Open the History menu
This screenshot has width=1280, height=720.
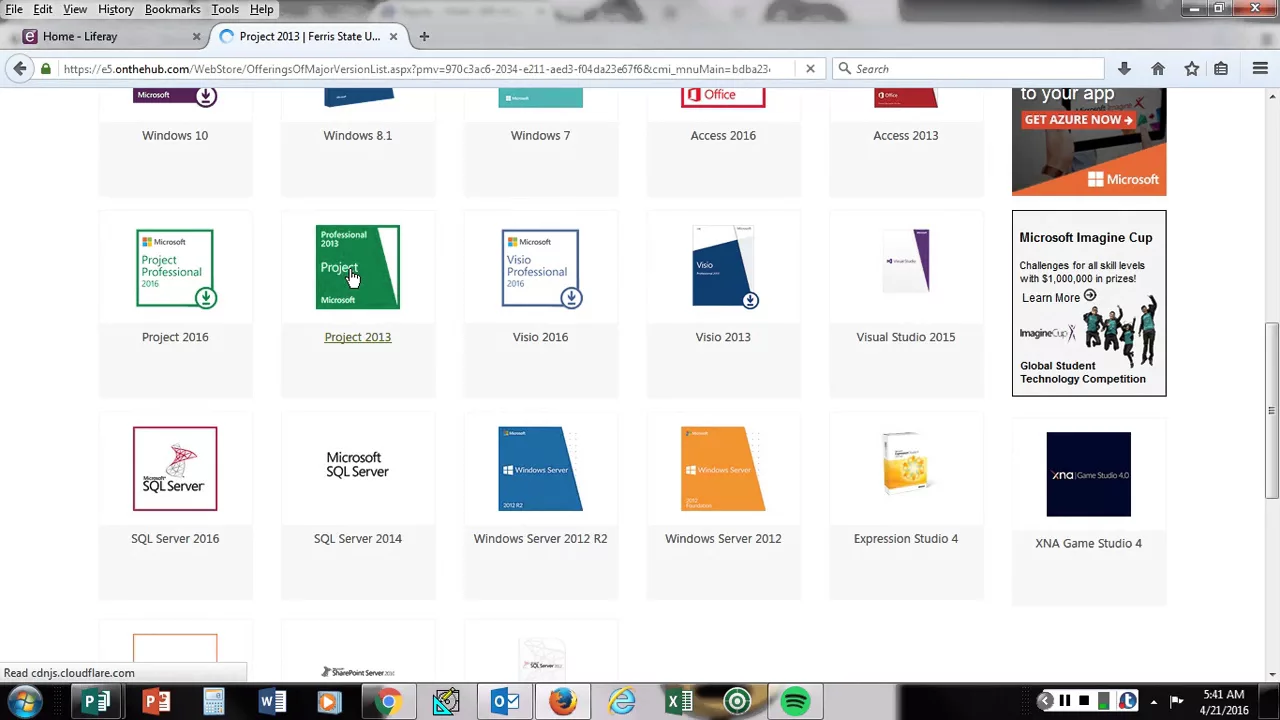tap(116, 9)
